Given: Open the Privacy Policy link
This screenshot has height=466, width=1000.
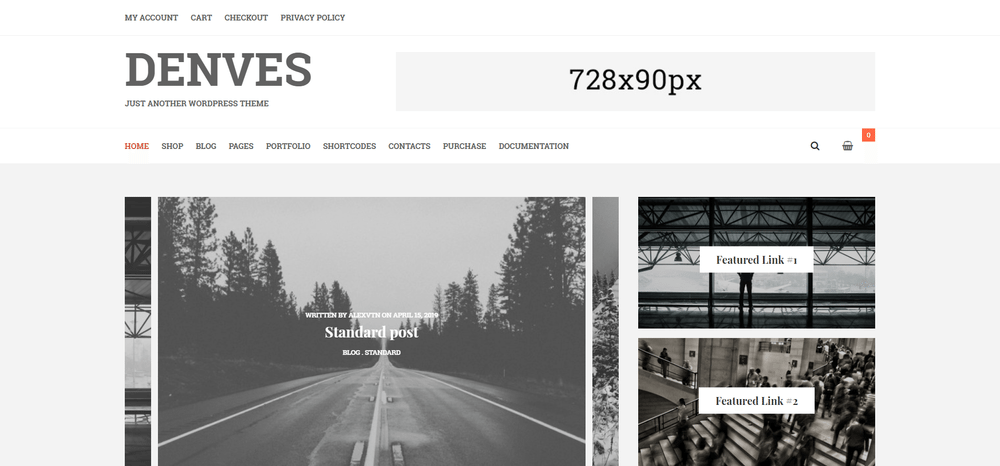Looking at the screenshot, I should [x=312, y=18].
